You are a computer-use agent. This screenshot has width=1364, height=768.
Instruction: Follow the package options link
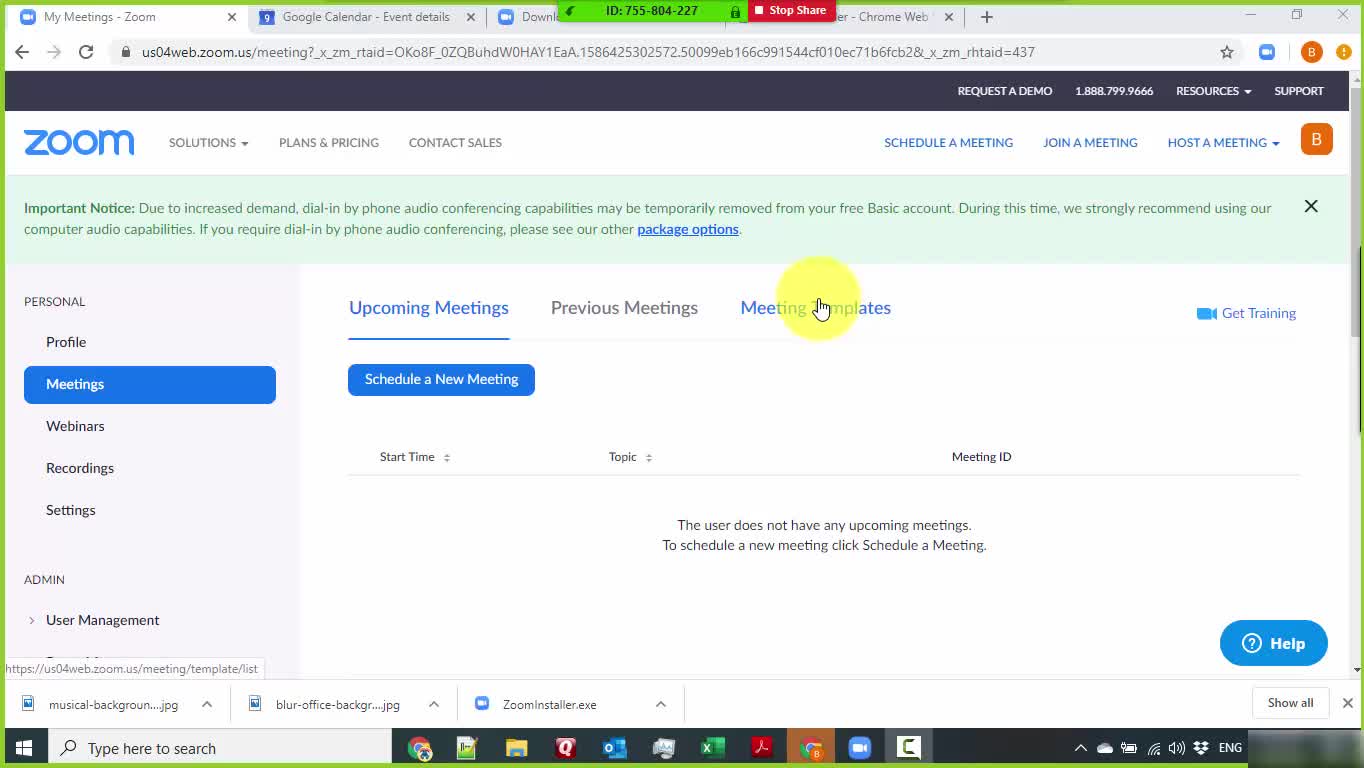(687, 230)
